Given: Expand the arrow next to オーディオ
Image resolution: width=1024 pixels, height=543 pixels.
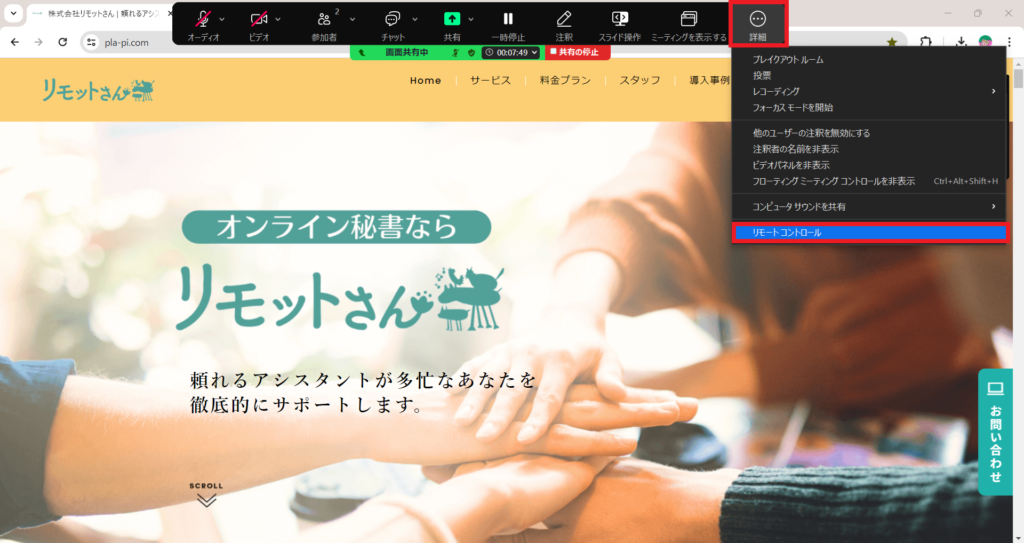Looking at the screenshot, I should tap(222, 19).
